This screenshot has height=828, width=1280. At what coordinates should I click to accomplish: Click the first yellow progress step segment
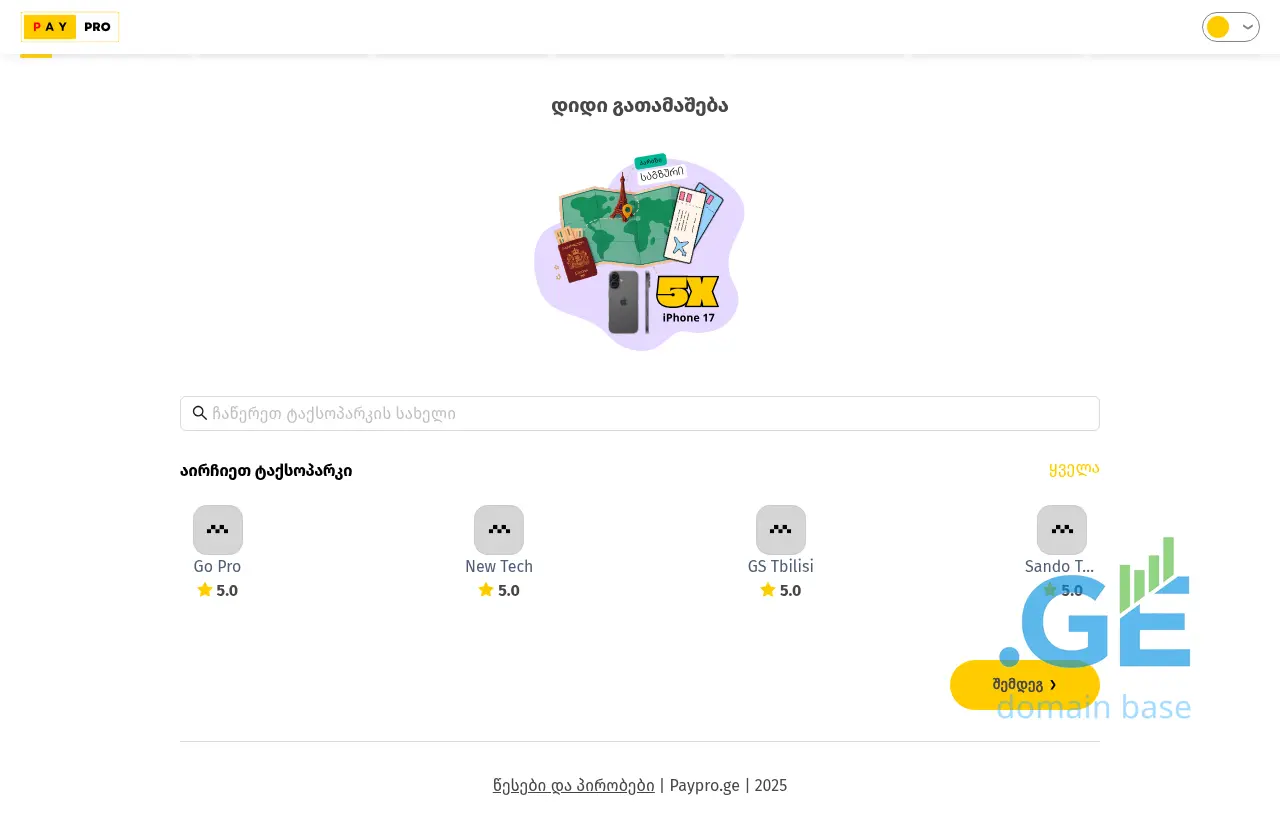tap(36, 56)
